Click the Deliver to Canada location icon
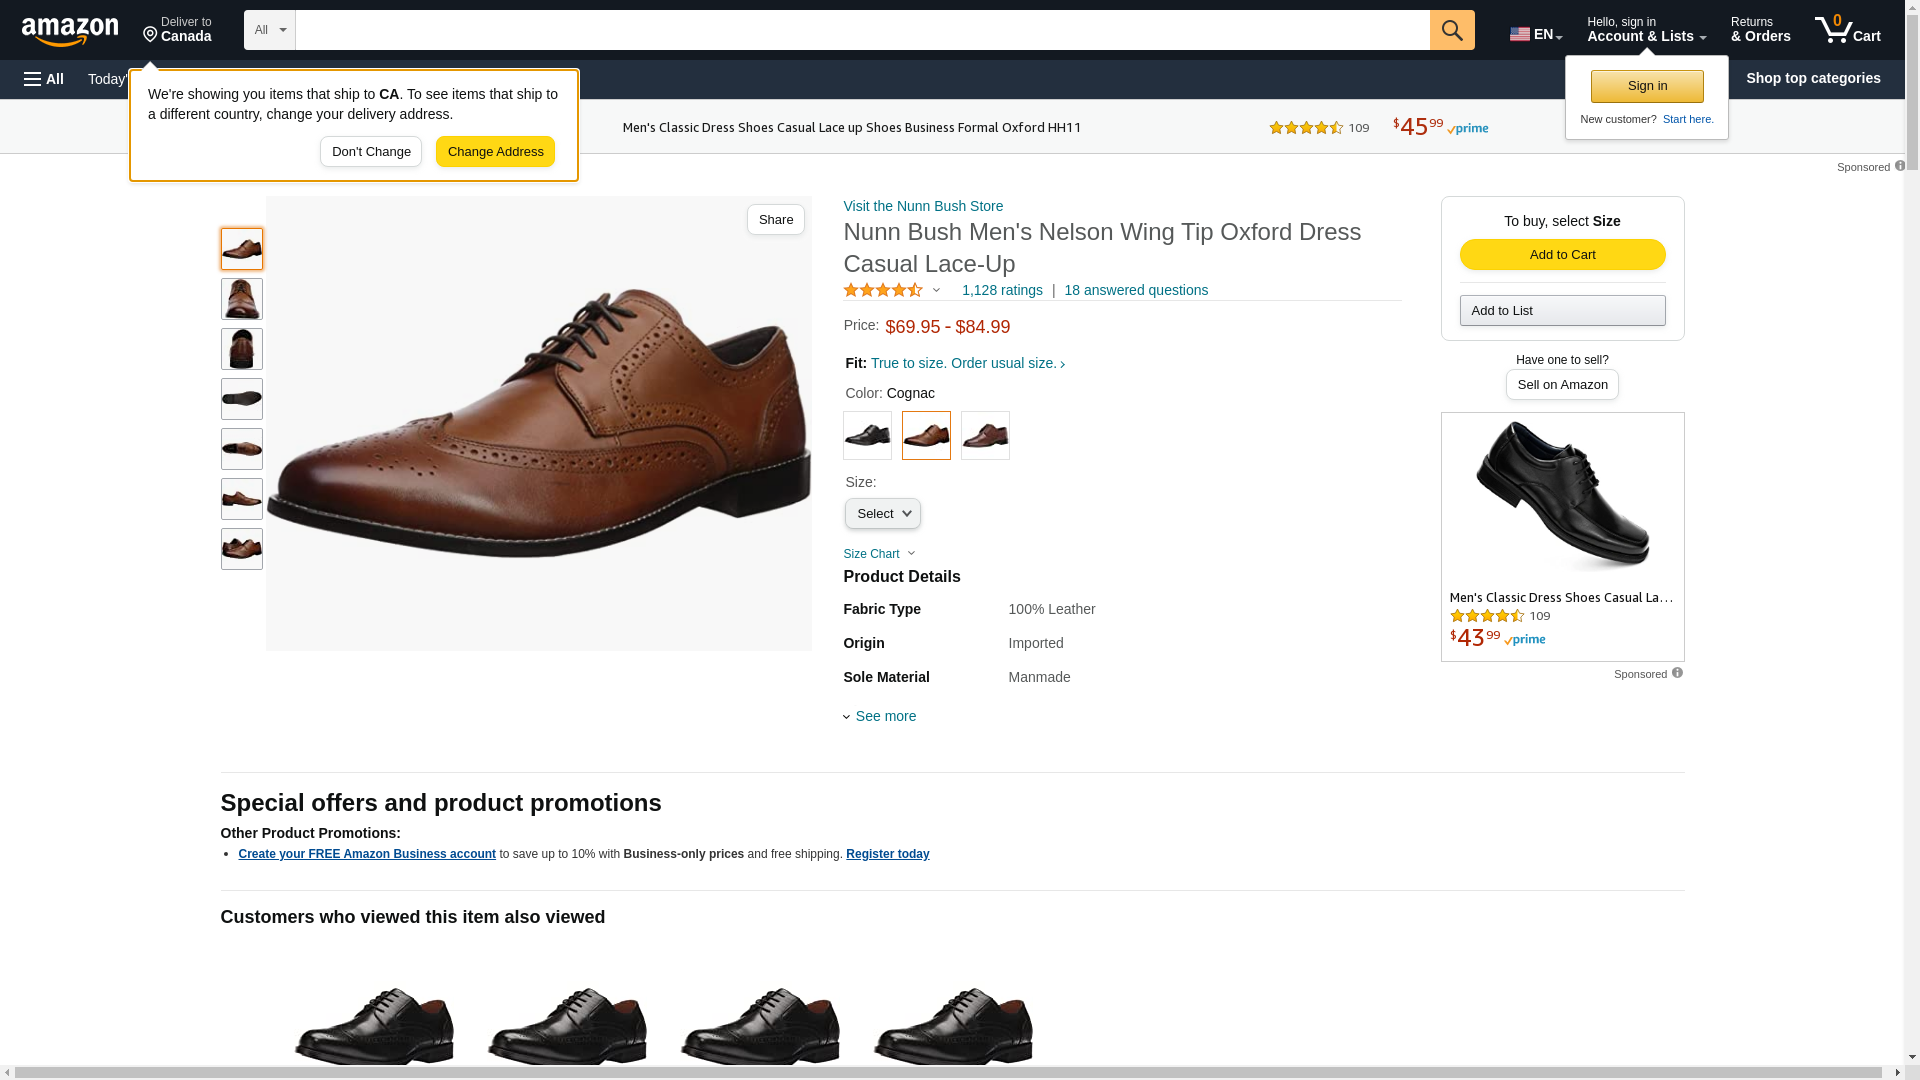The width and height of the screenshot is (1920, 1080). [x=151, y=35]
